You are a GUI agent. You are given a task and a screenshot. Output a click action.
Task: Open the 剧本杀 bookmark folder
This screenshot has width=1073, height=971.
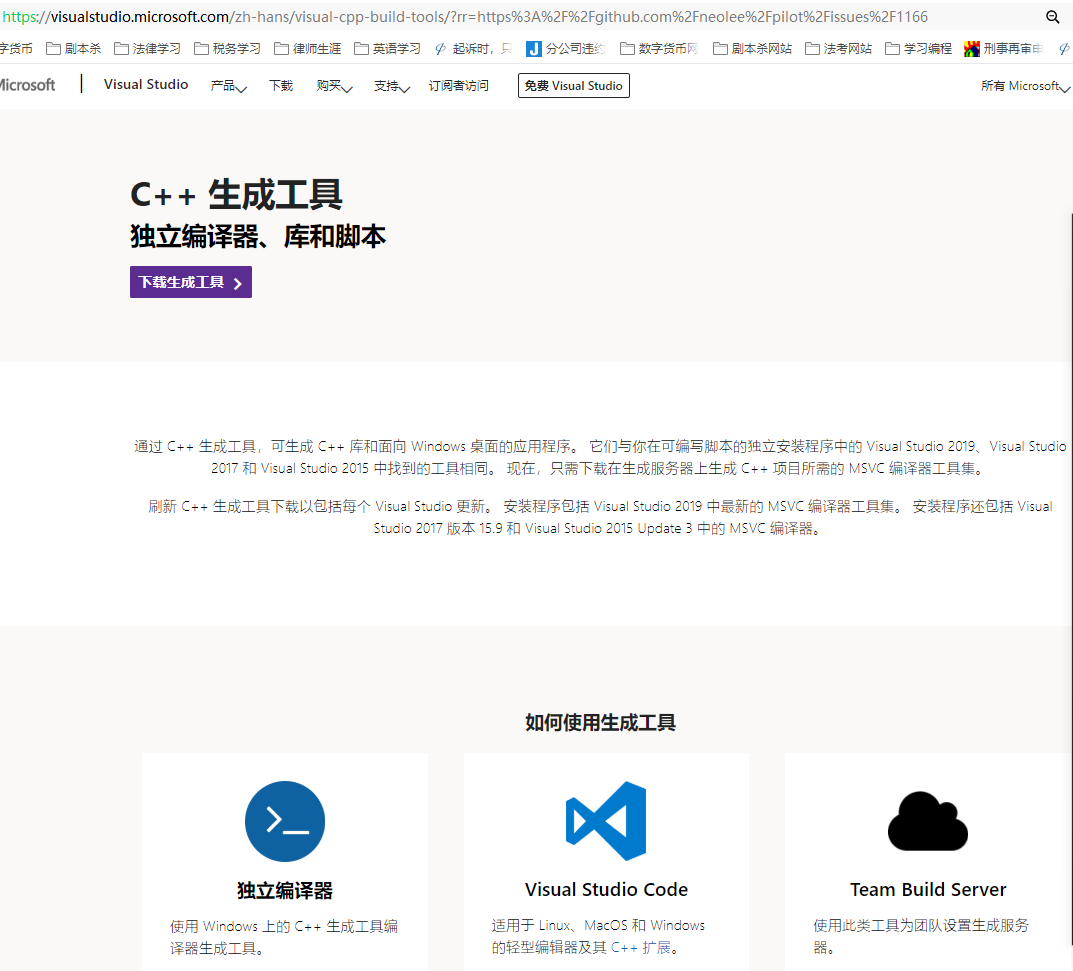[74, 49]
